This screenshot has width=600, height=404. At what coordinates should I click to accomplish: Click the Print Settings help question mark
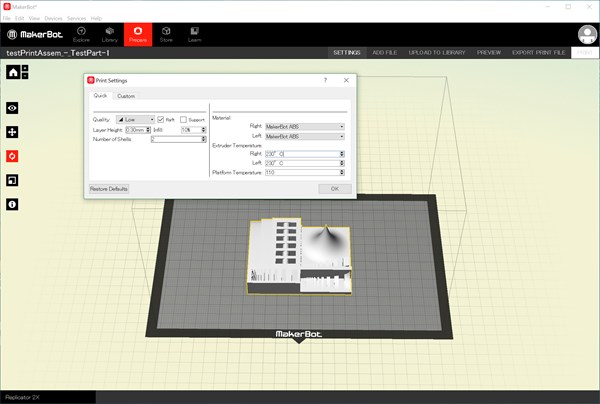(325, 80)
